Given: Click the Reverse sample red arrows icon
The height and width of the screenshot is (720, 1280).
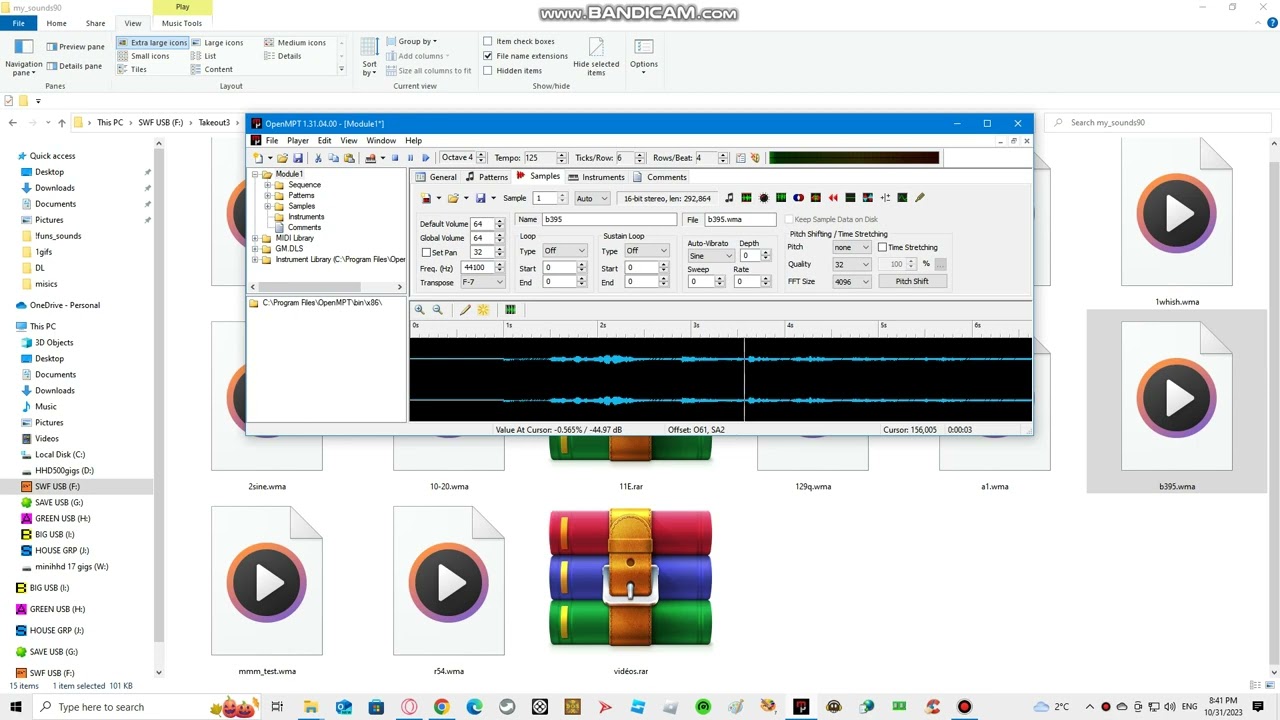Looking at the screenshot, I should 833,198.
